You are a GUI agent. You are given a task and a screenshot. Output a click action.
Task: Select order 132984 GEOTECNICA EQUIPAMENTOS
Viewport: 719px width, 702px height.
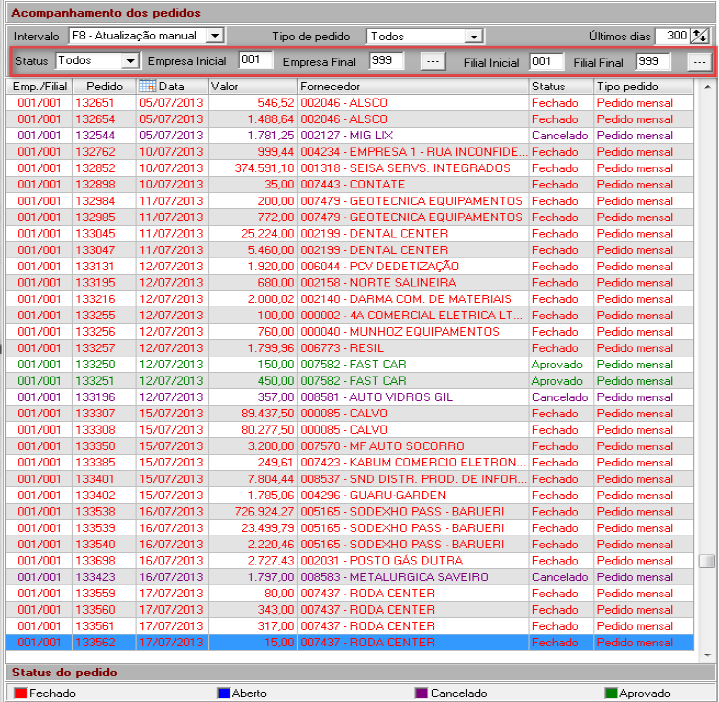click(349, 201)
